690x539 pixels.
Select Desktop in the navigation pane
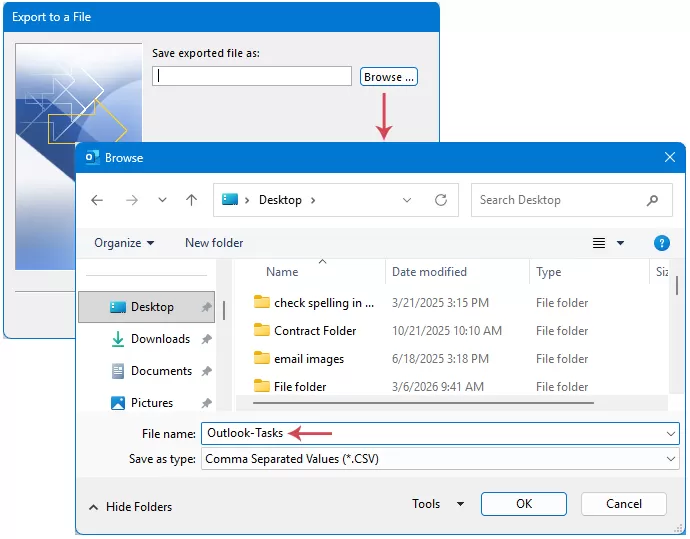tap(147, 307)
